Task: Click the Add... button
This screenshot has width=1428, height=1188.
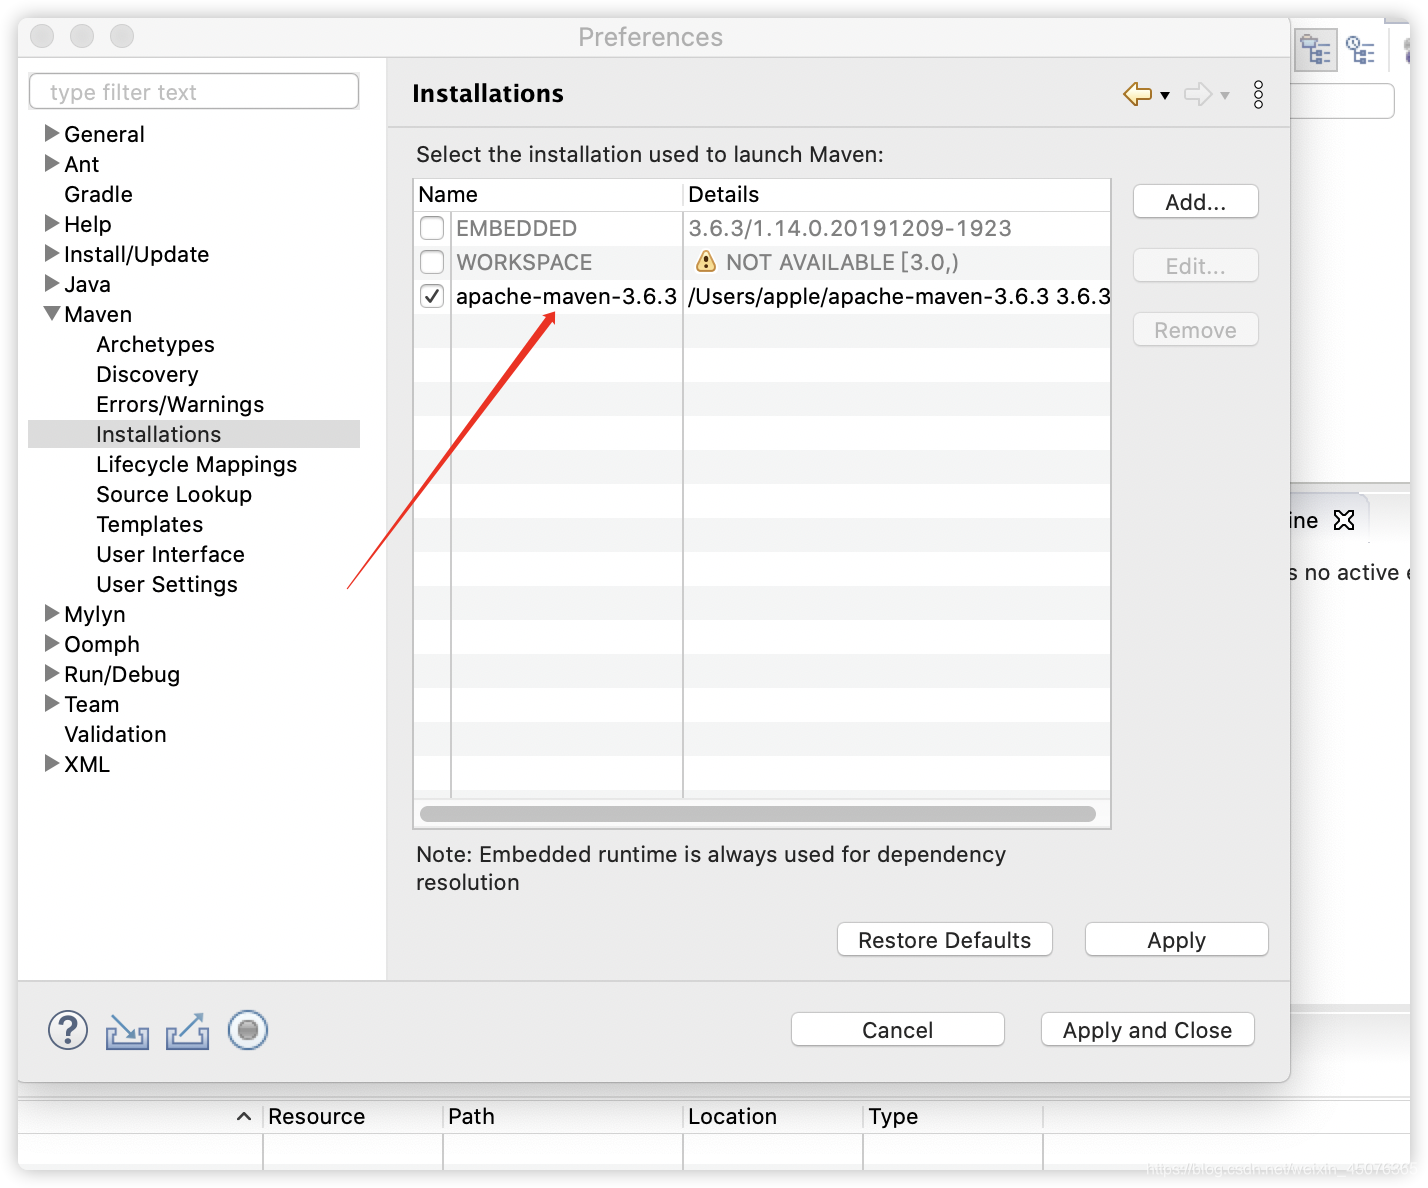Action: click(x=1195, y=202)
